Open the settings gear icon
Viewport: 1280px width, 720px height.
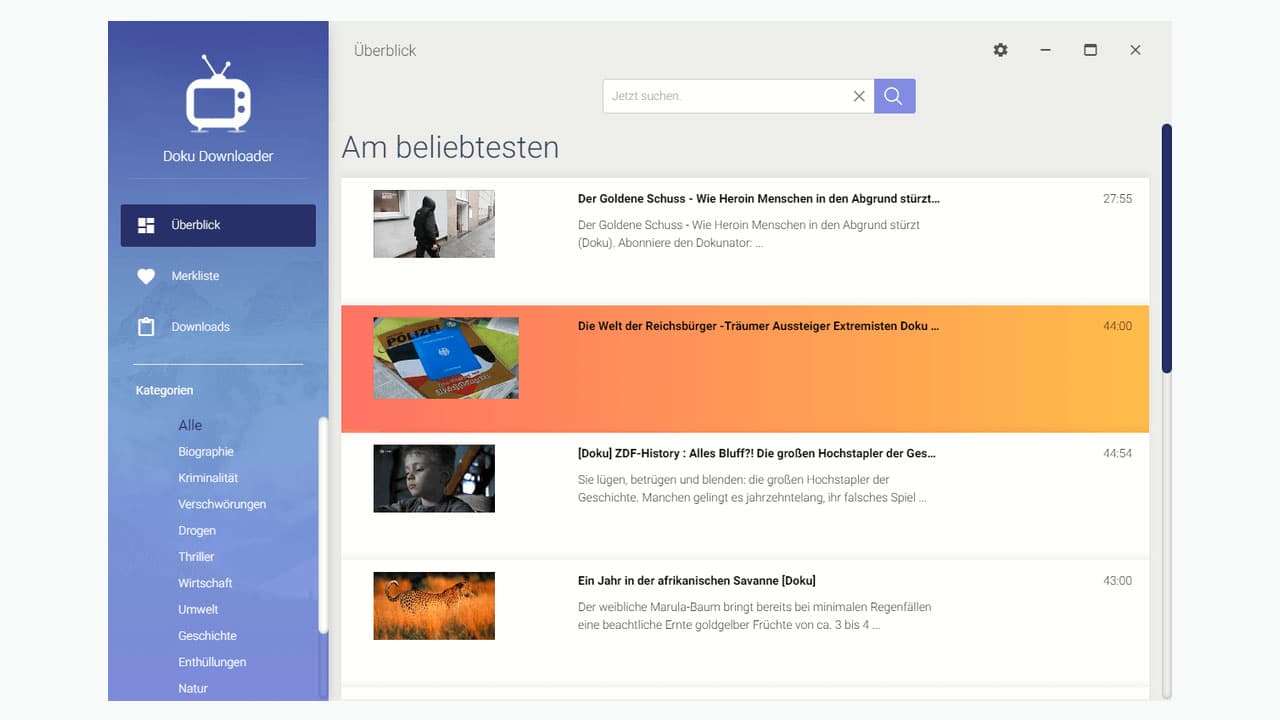click(x=1000, y=49)
